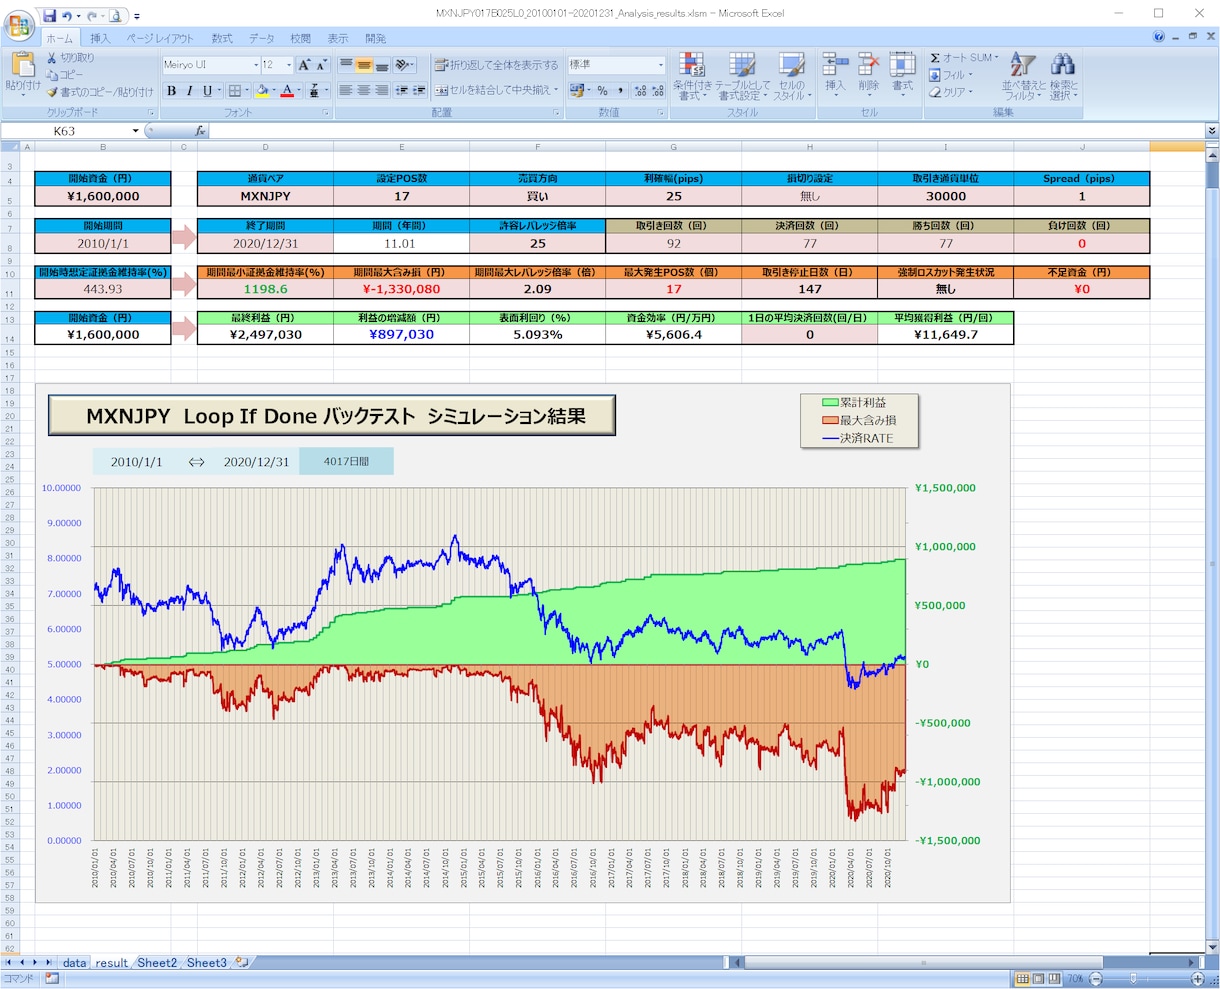Open the Office button menu
The height and width of the screenshot is (989, 1220).
click(18, 23)
